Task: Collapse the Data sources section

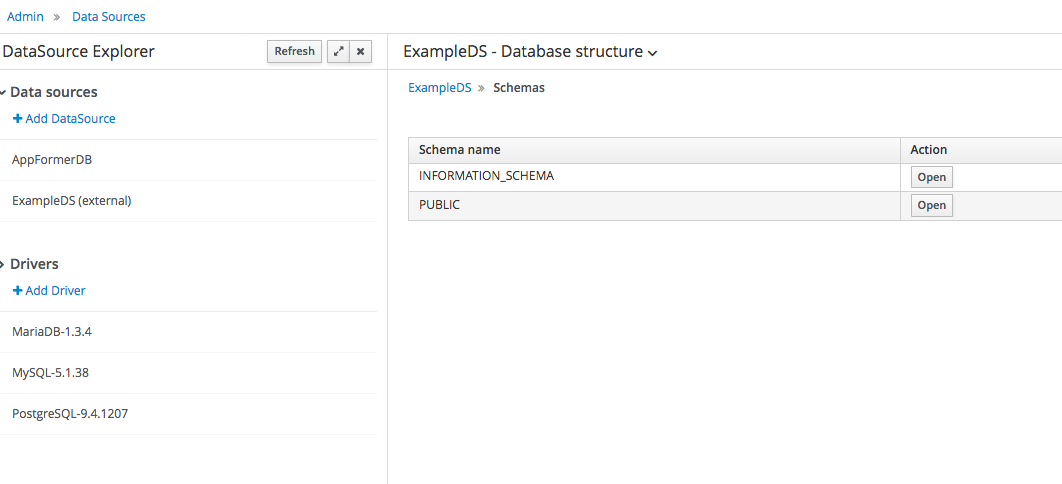Action: (x=3, y=92)
